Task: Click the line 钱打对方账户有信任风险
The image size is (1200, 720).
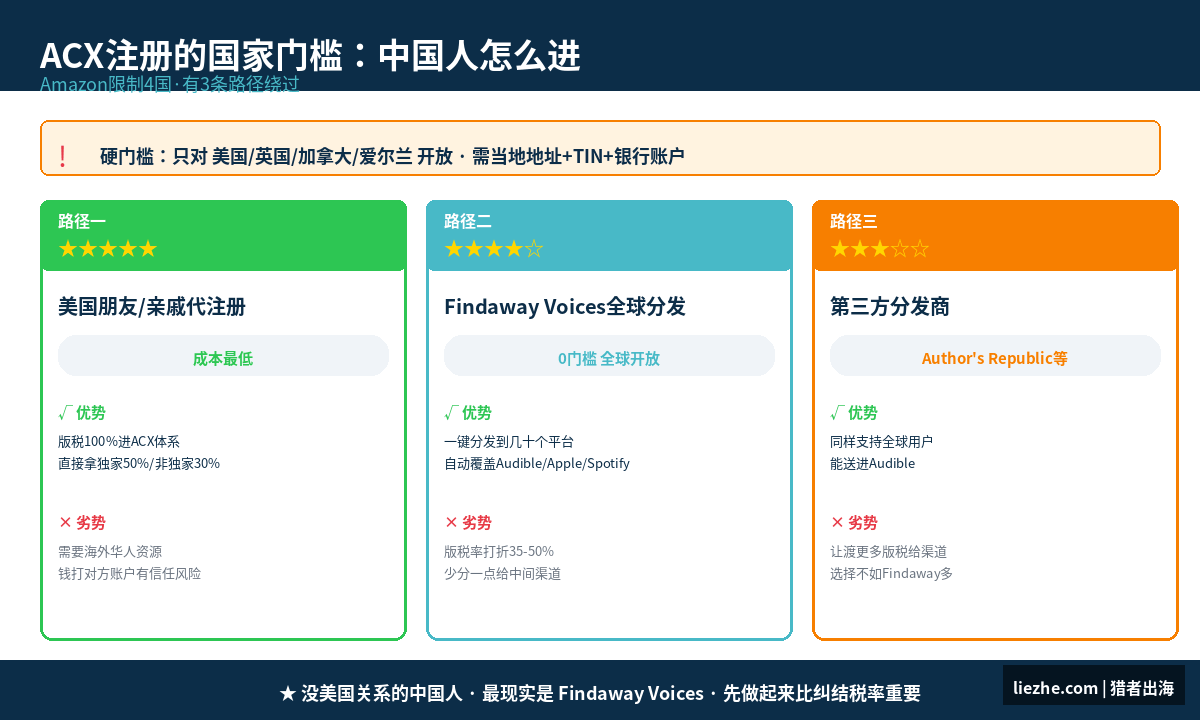Action: (130, 573)
